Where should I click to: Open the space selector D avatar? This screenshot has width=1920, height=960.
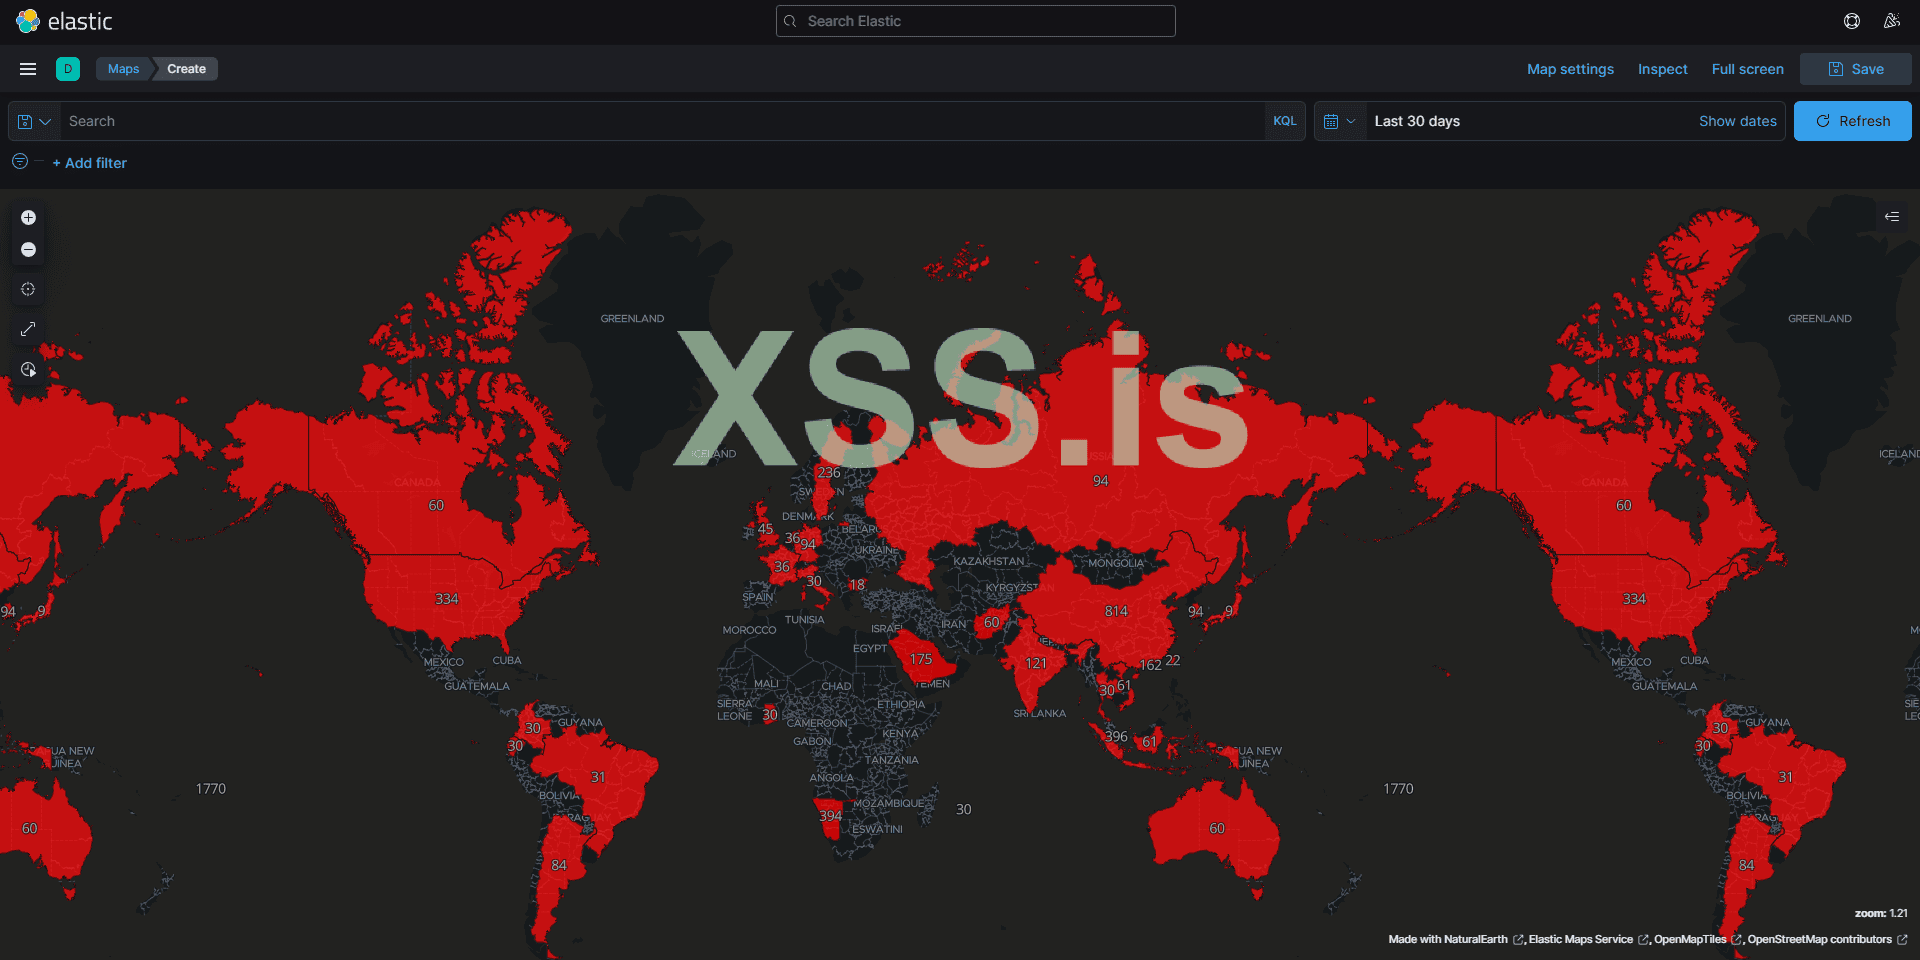[68, 69]
